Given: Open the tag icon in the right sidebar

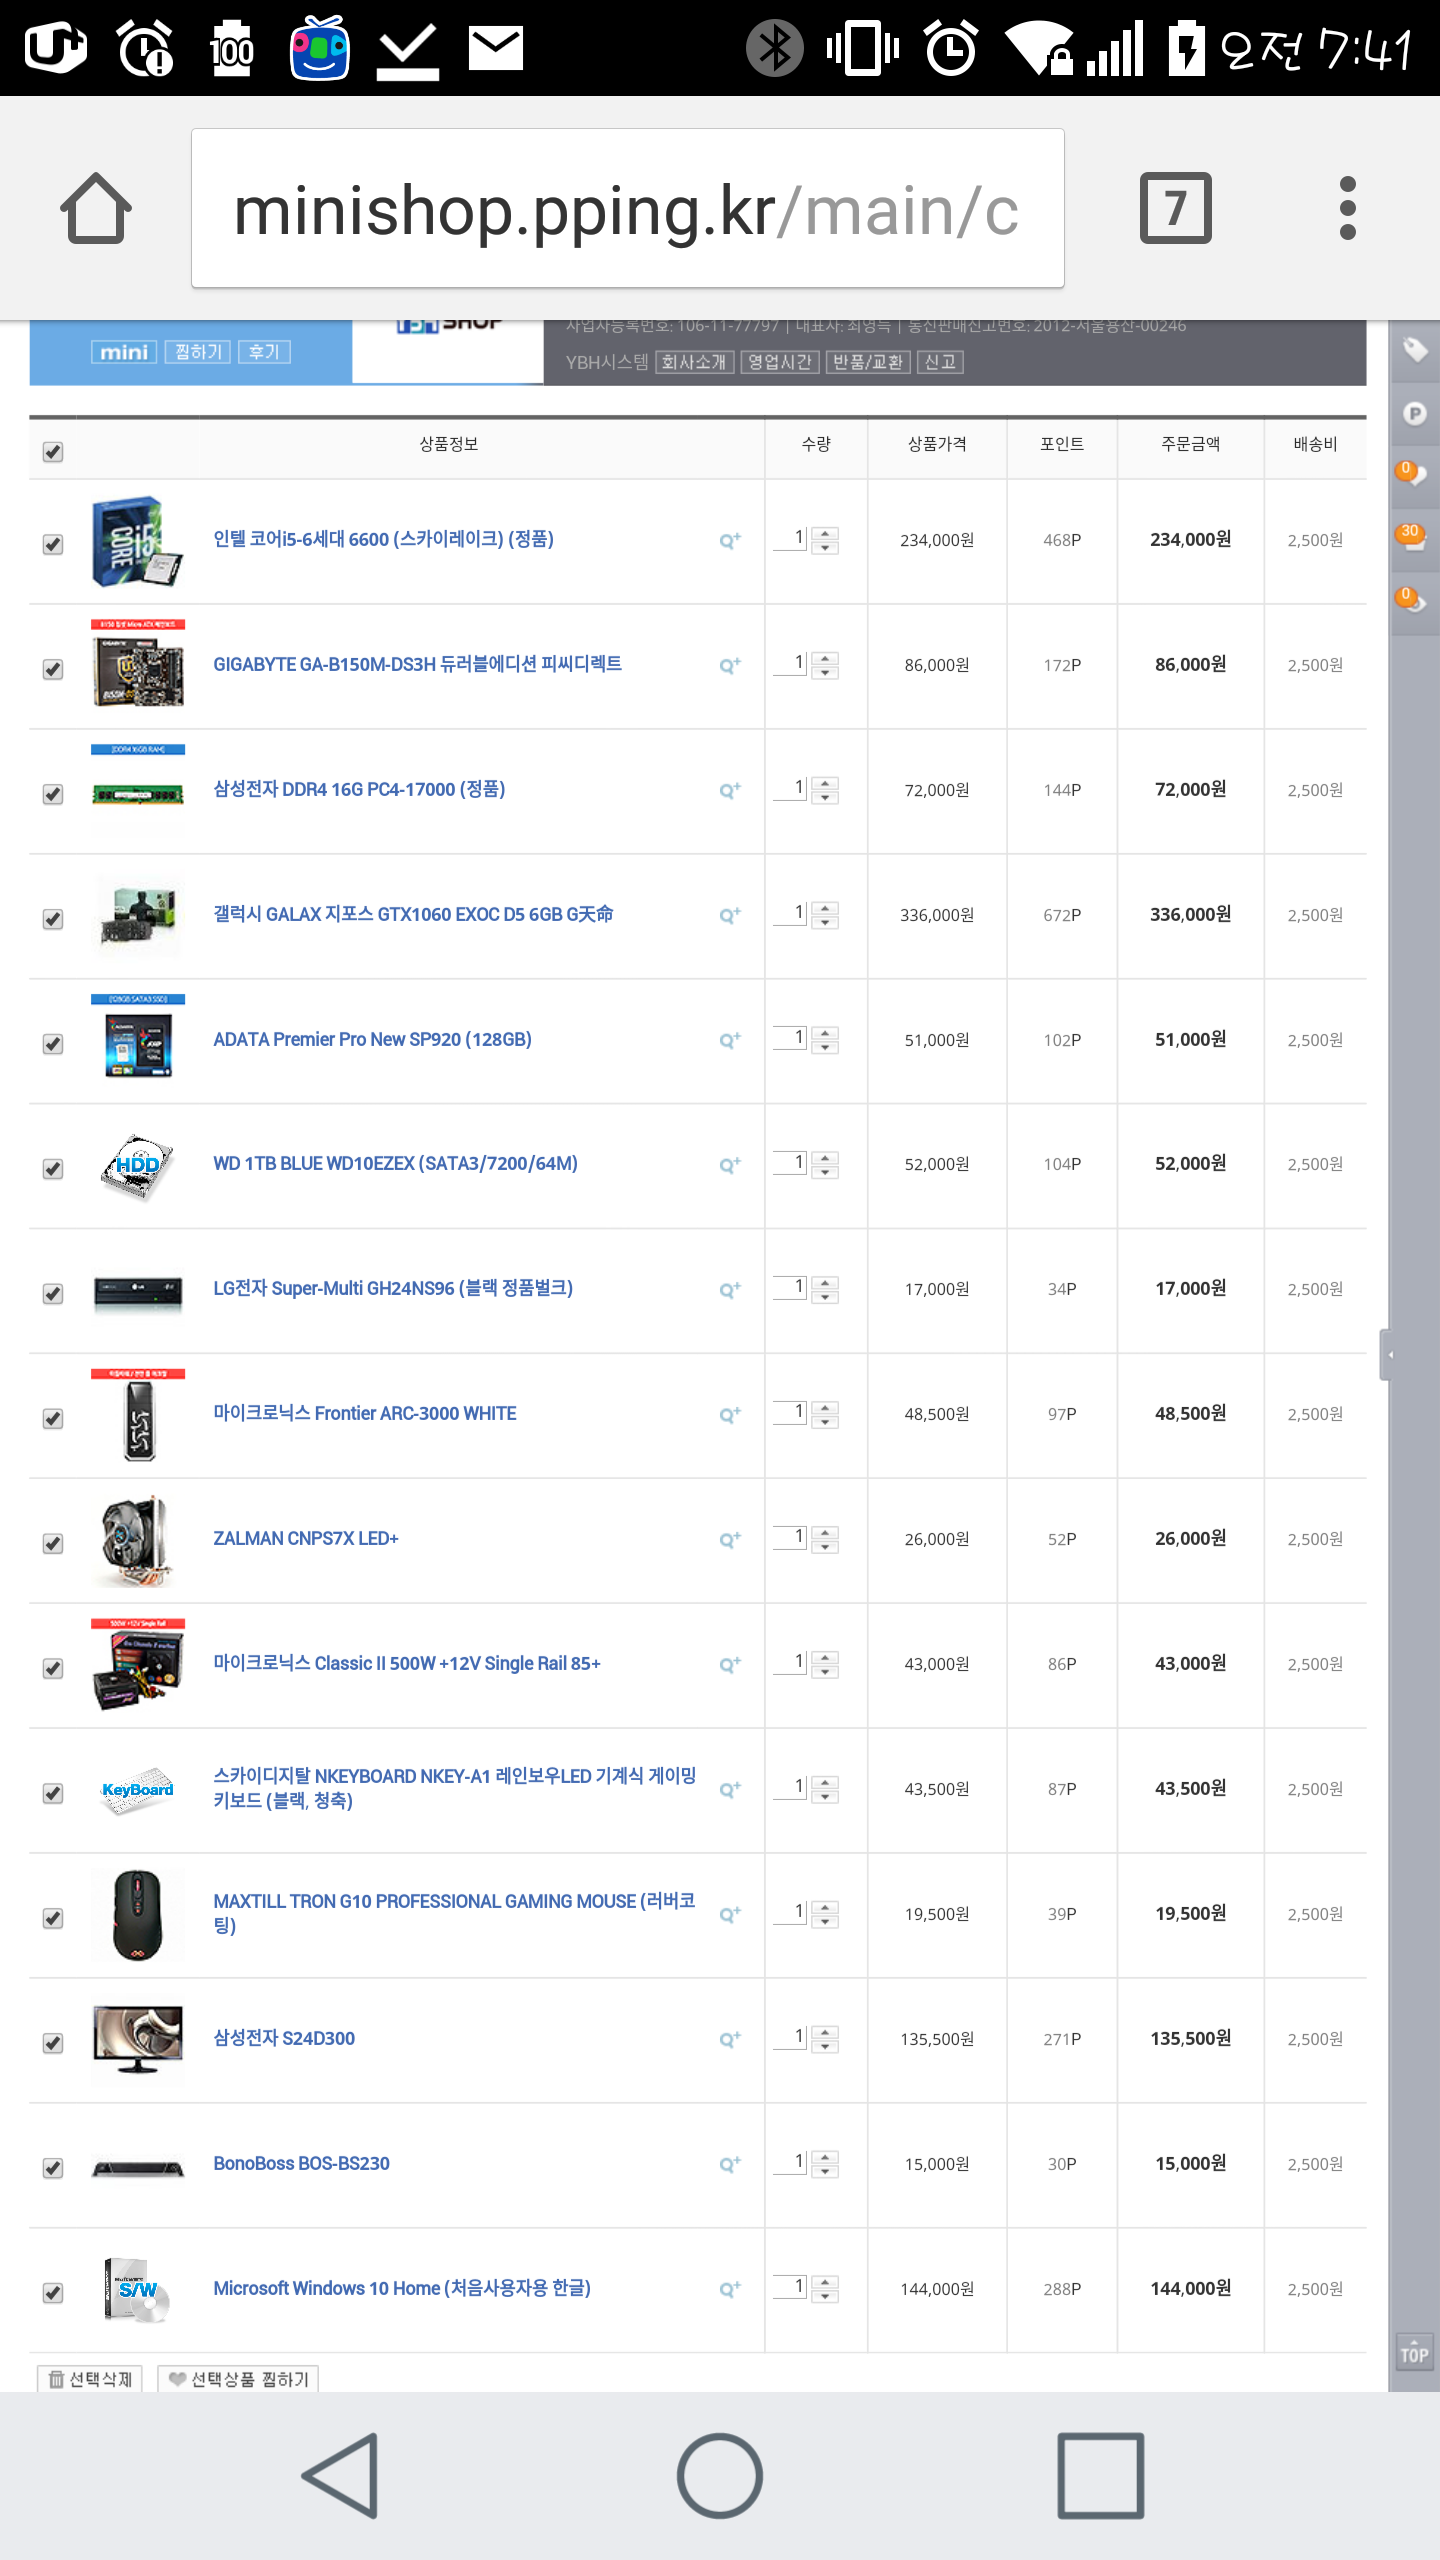Looking at the screenshot, I should 1414,350.
